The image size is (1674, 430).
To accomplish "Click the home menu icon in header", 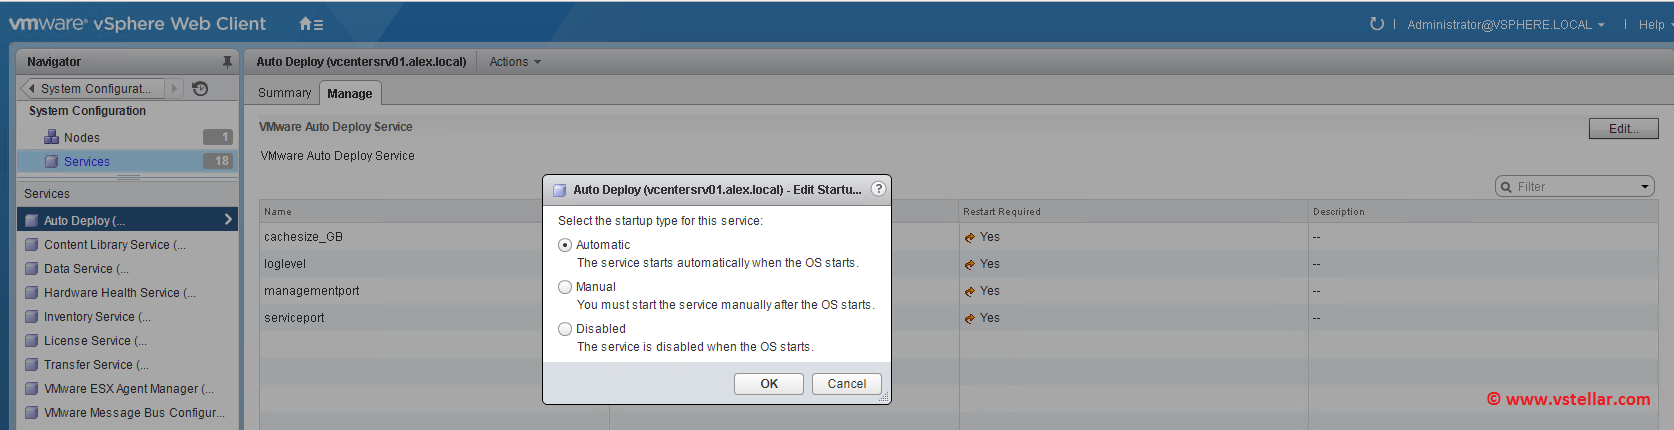I will 310,24.
